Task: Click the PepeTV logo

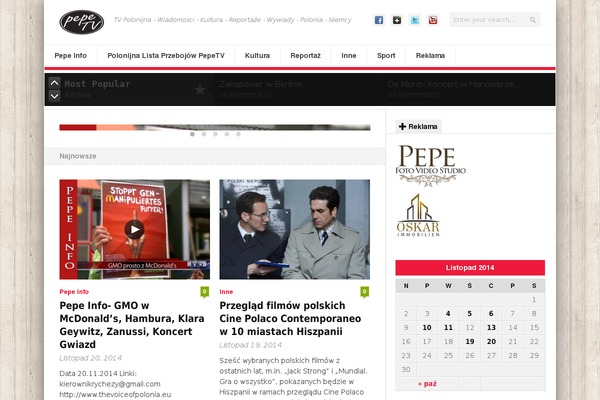Action: pyautogui.click(x=82, y=22)
